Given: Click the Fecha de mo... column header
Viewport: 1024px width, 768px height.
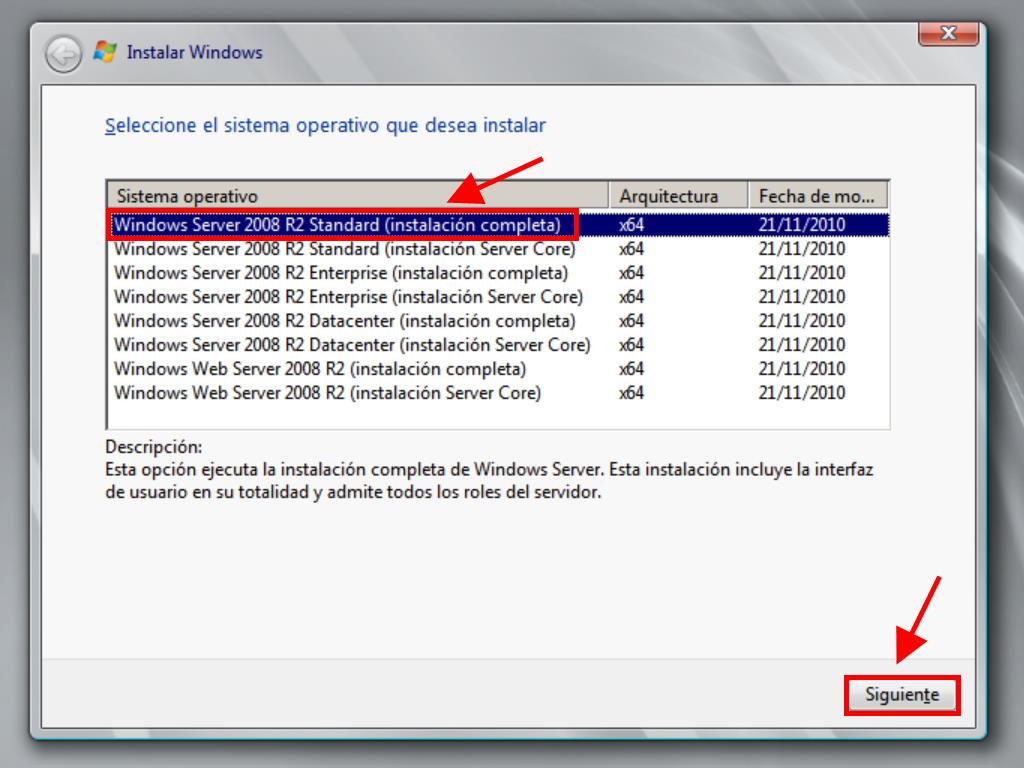Looking at the screenshot, I should (817, 196).
